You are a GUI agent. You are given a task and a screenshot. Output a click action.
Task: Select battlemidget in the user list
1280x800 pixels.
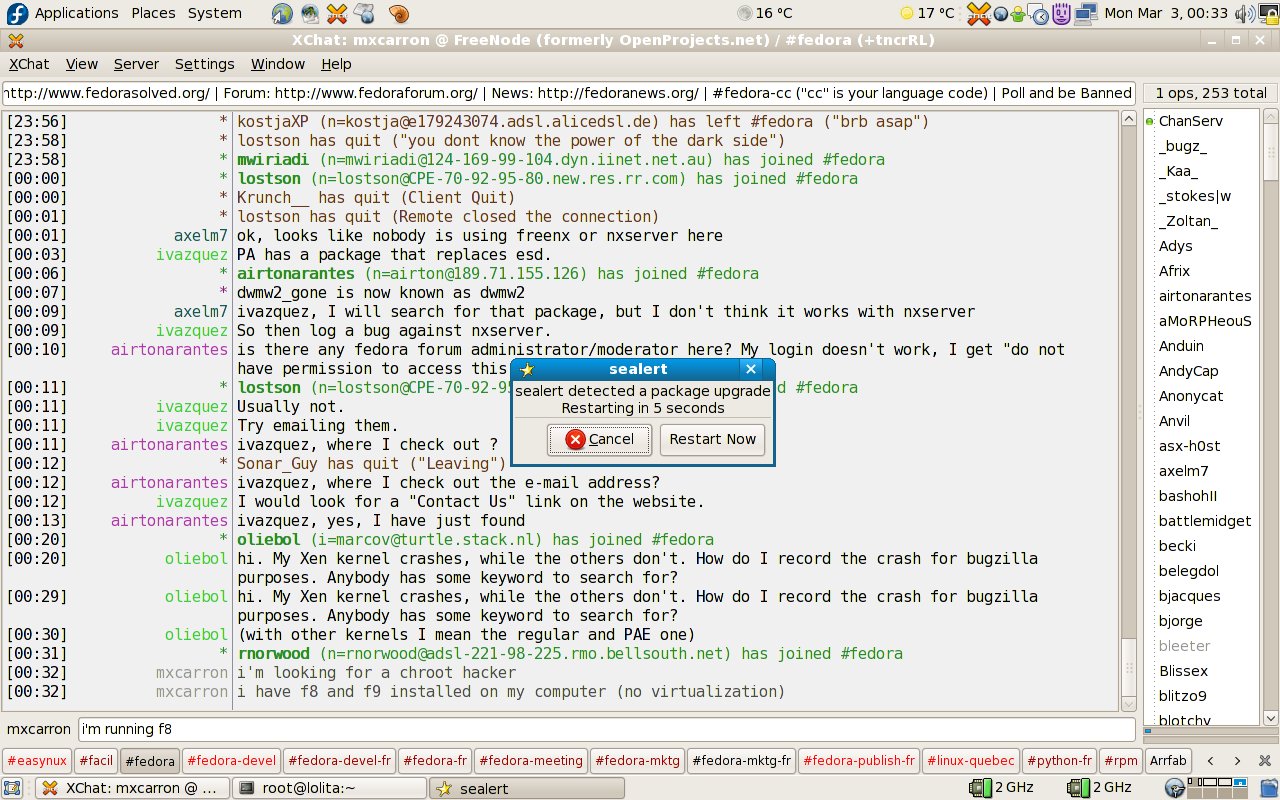point(1204,521)
